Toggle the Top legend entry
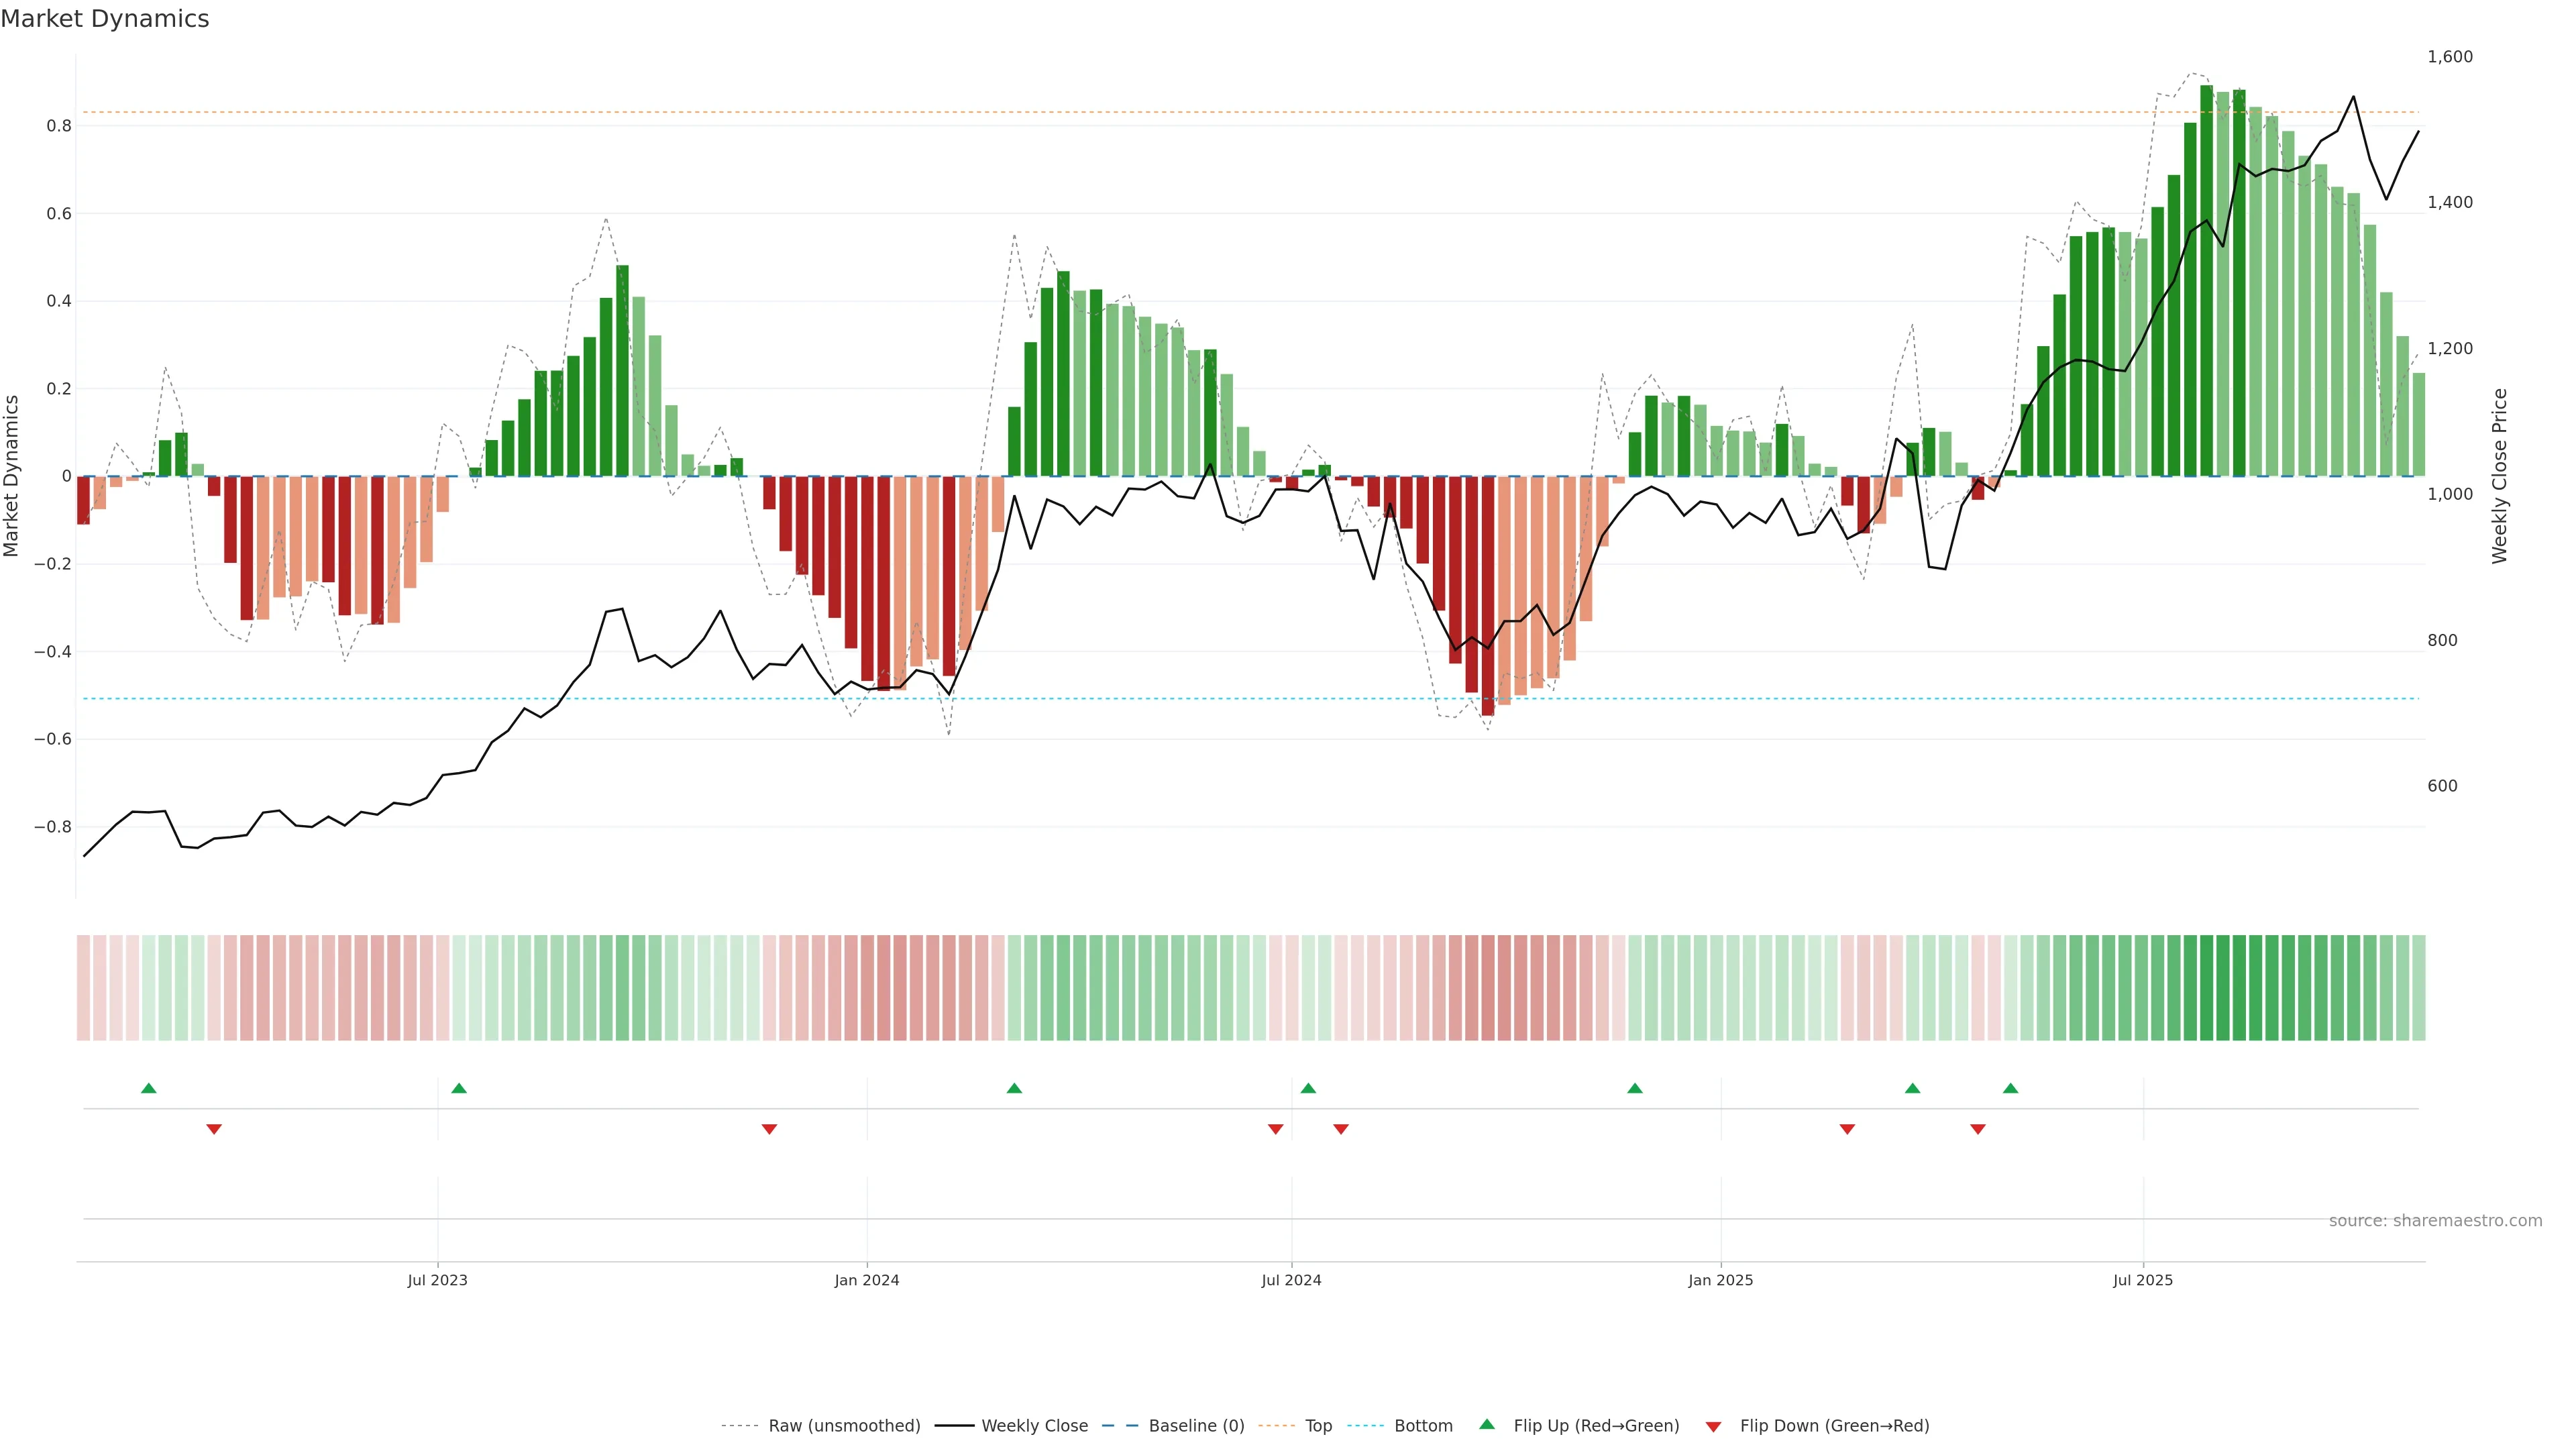The image size is (2576, 1449). coord(1318,1425)
